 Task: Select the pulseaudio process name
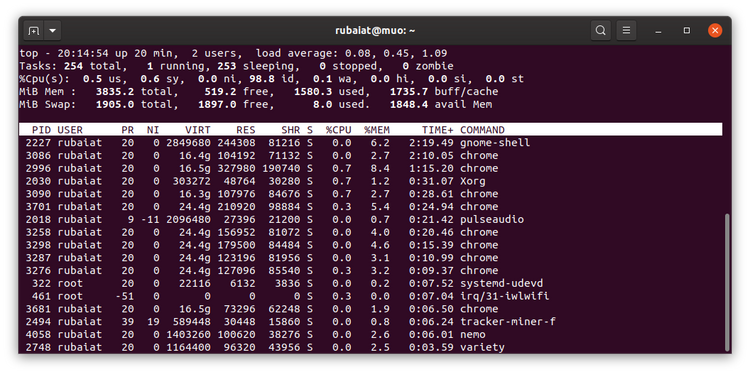(492, 220)
